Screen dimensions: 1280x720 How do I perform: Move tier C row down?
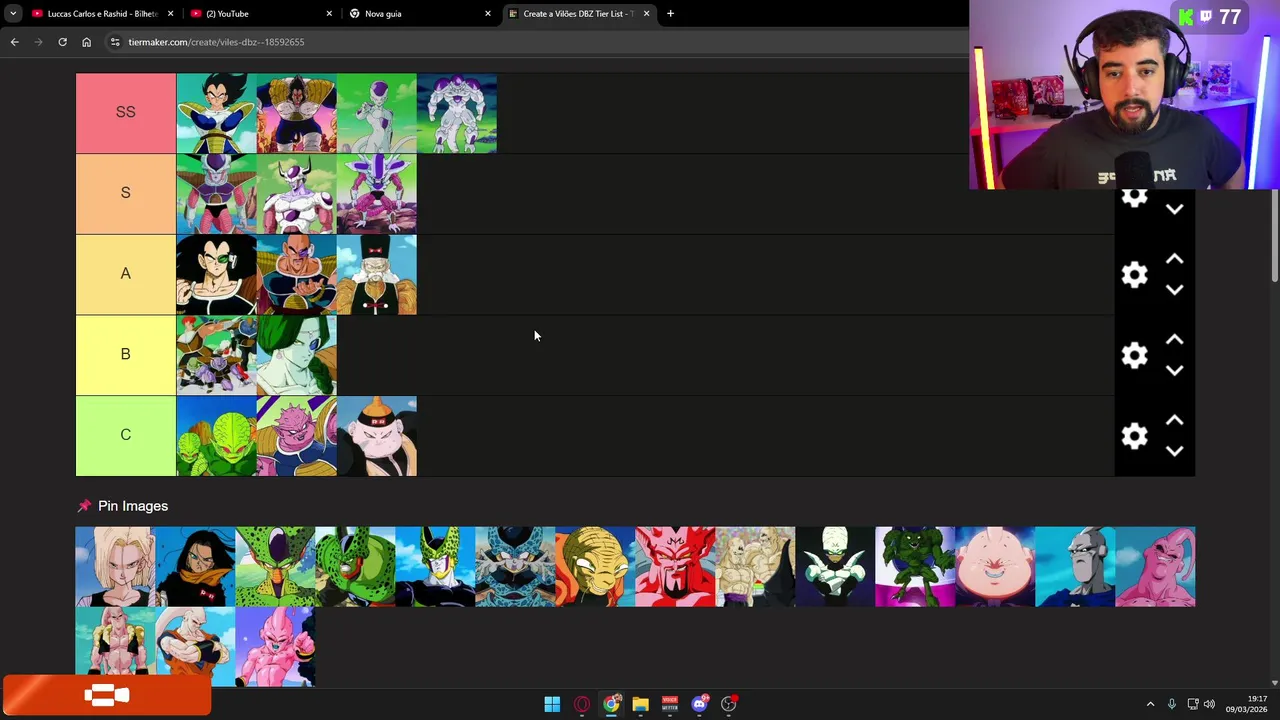[x=1175, y=451]
